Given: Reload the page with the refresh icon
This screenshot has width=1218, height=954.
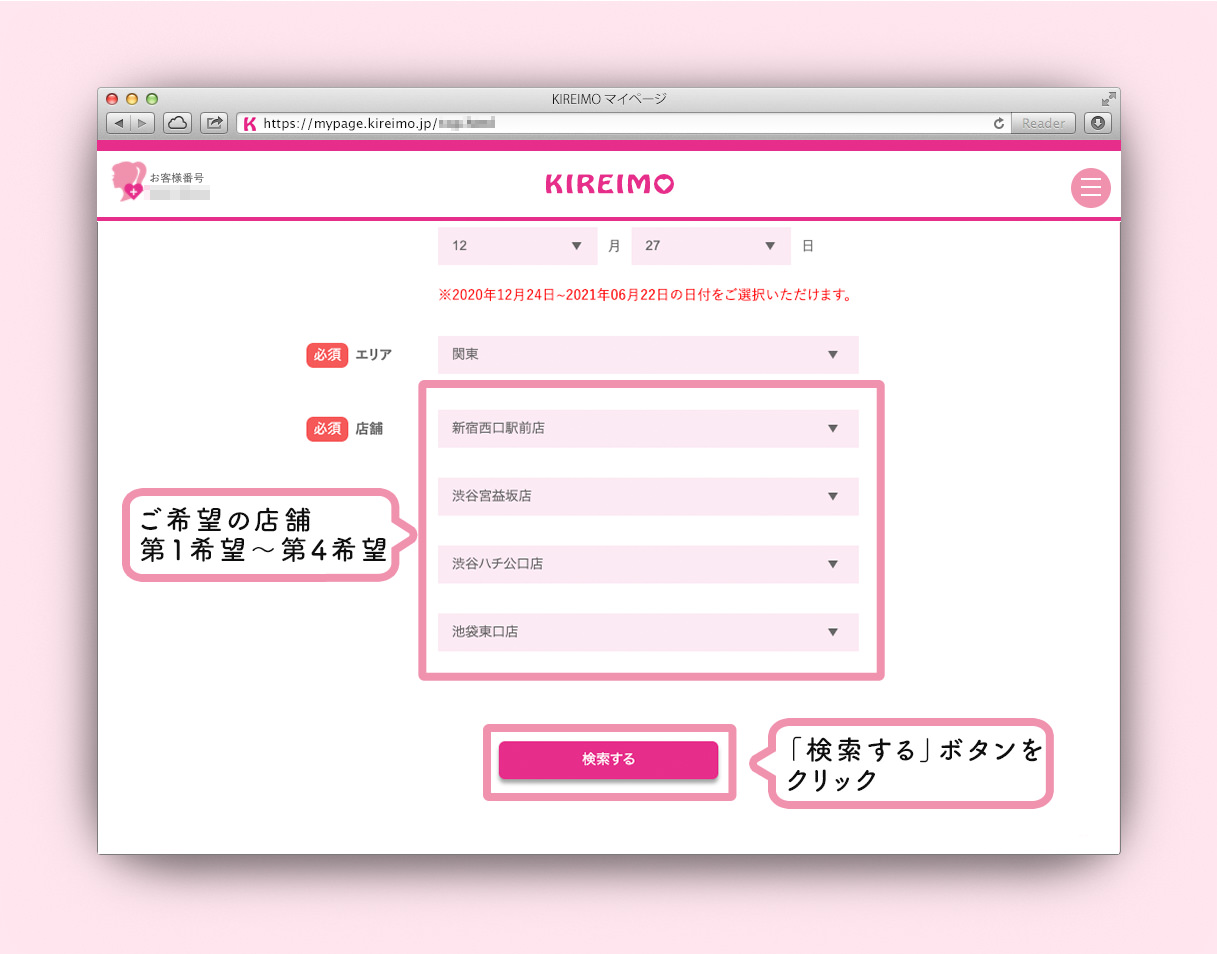Looking at the screenshot, I should pyautogui.click(x=998, y=123).
